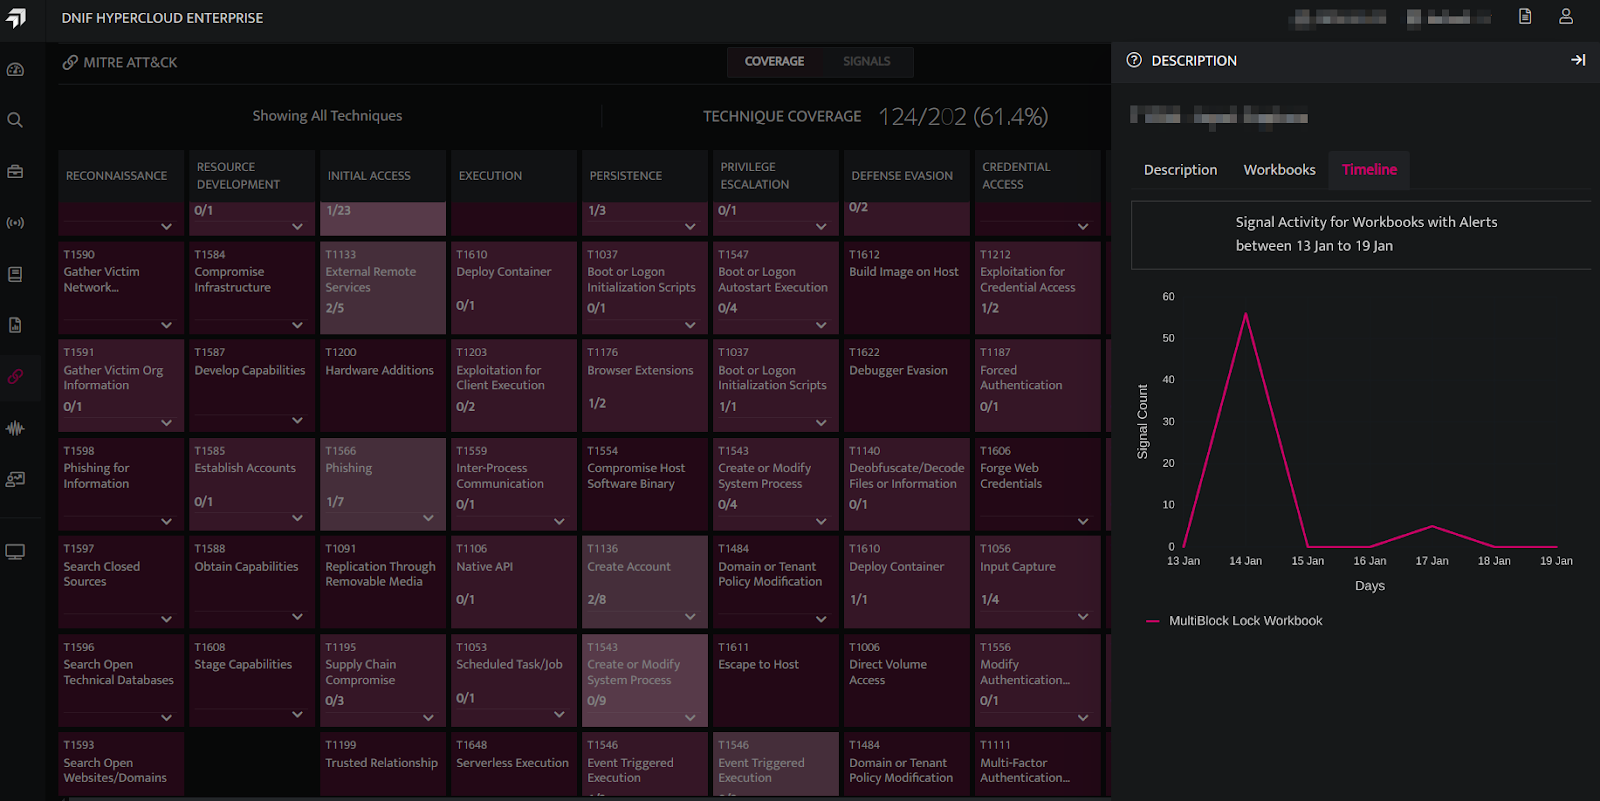
Task: Select T1606 Forge Web Credentials technique
Action: point(1037,484)
